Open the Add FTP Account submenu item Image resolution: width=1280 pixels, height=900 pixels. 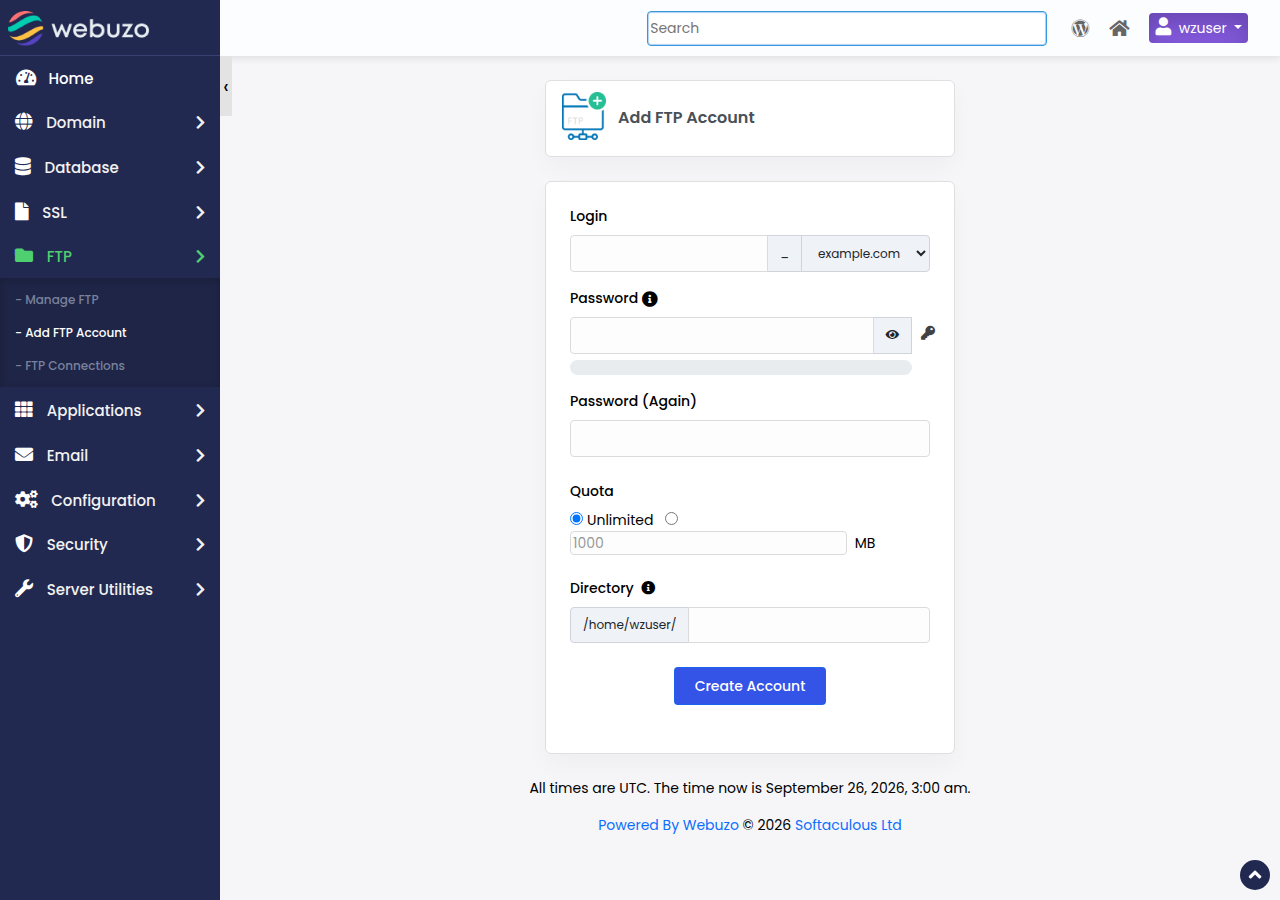click(x=71, y=333)
